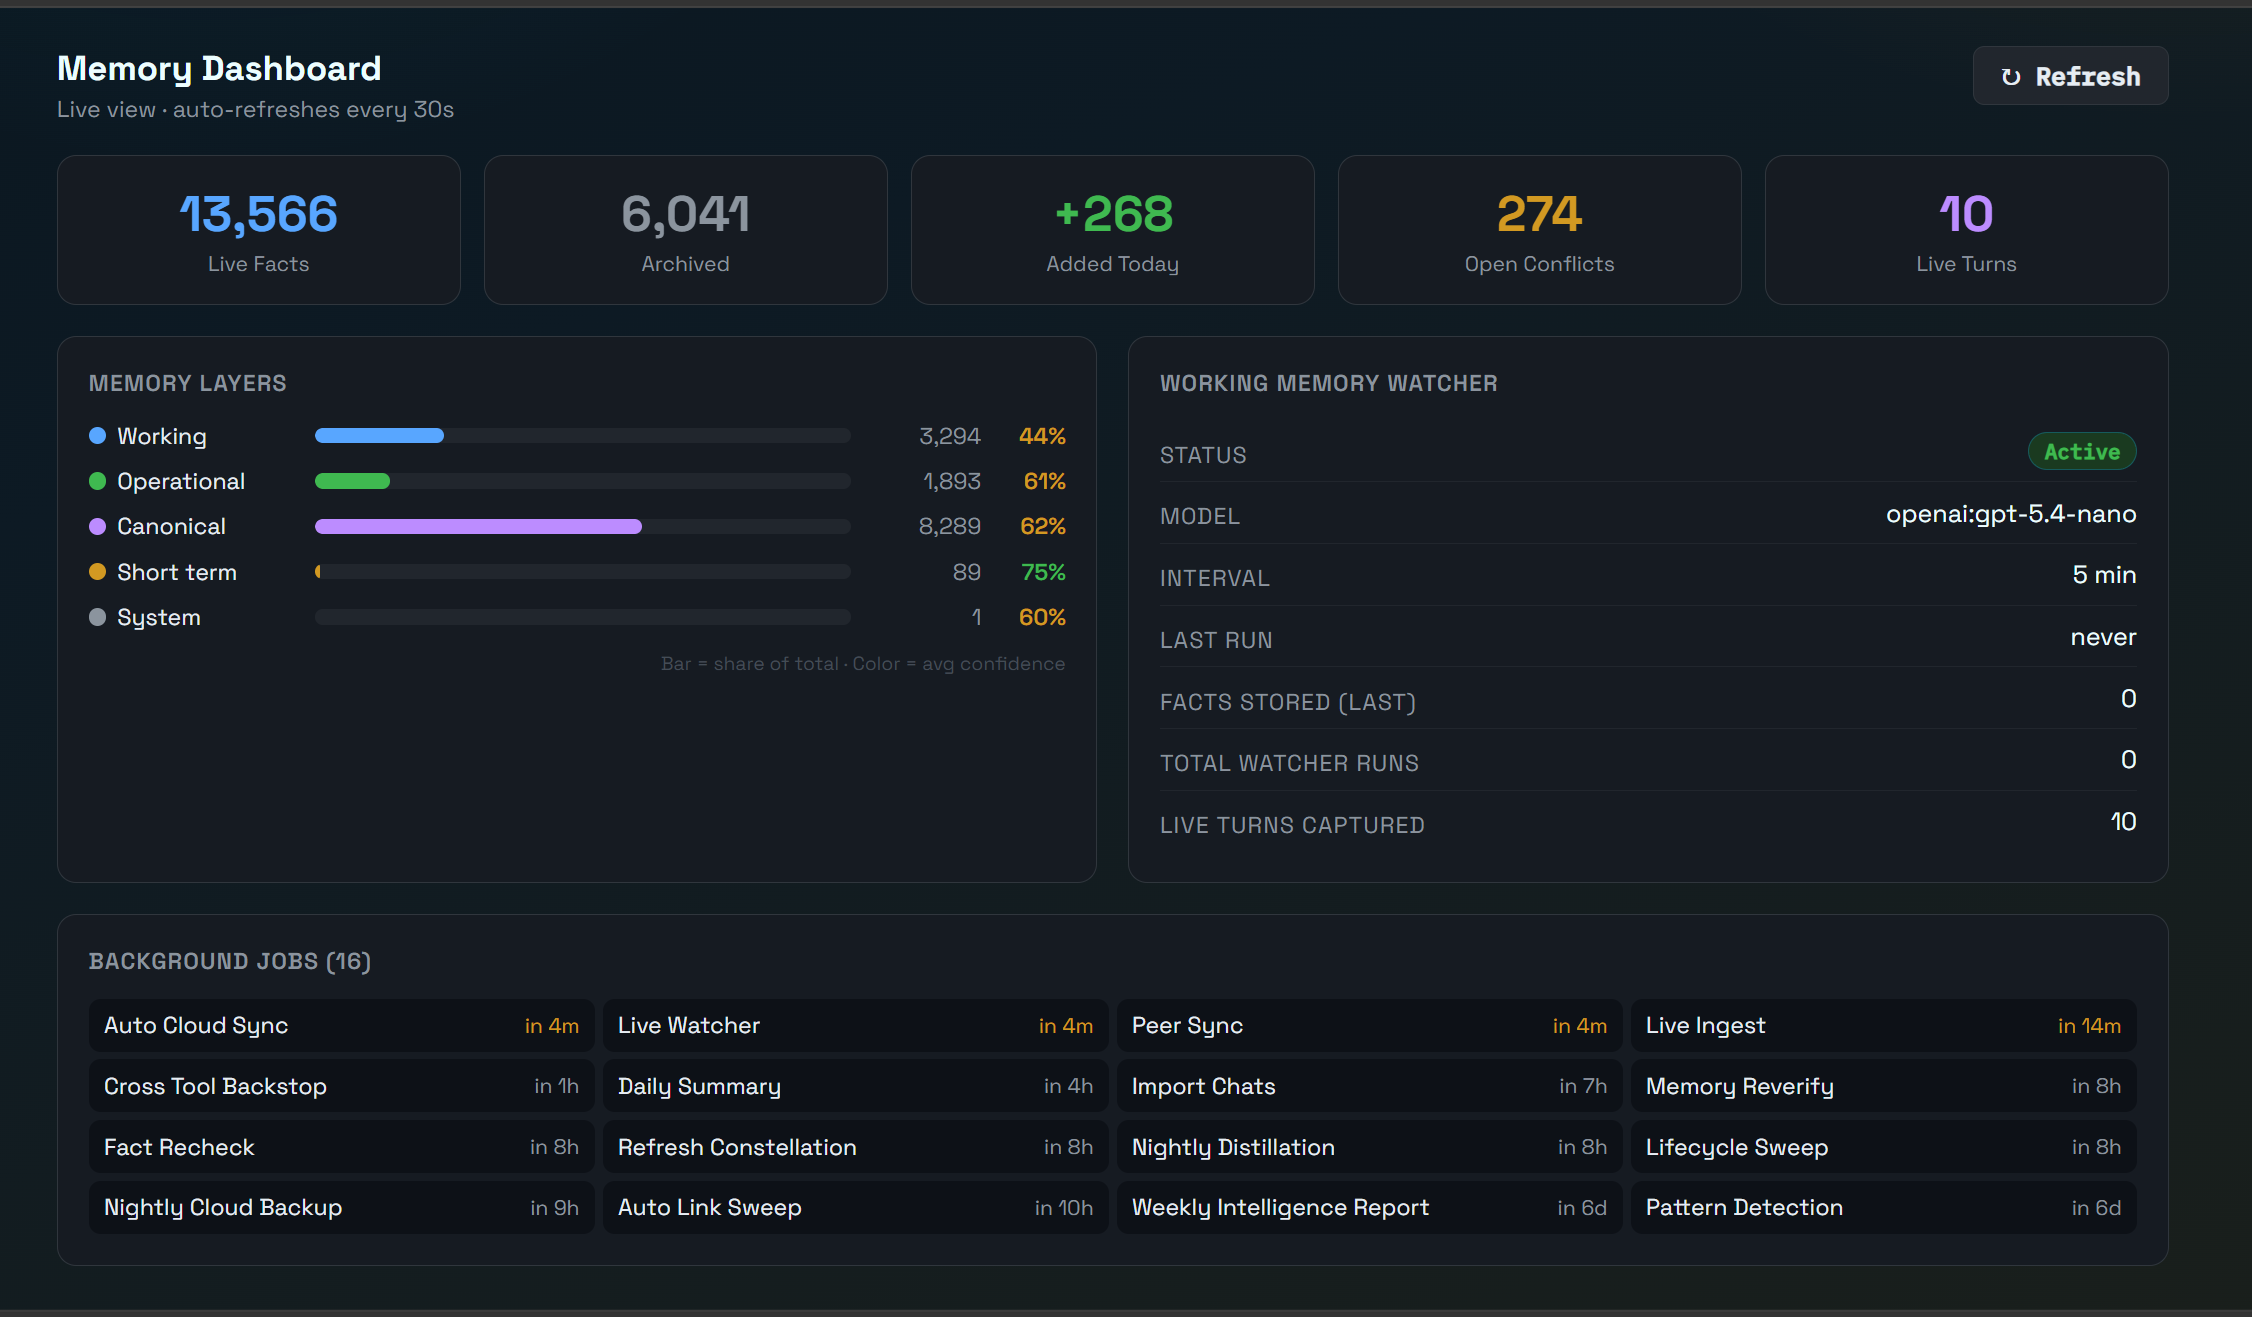Click the Pattern Detection job entry
Image resolution: width=2252 pixels, height=1317 pixels.
click(1883, 1208)
